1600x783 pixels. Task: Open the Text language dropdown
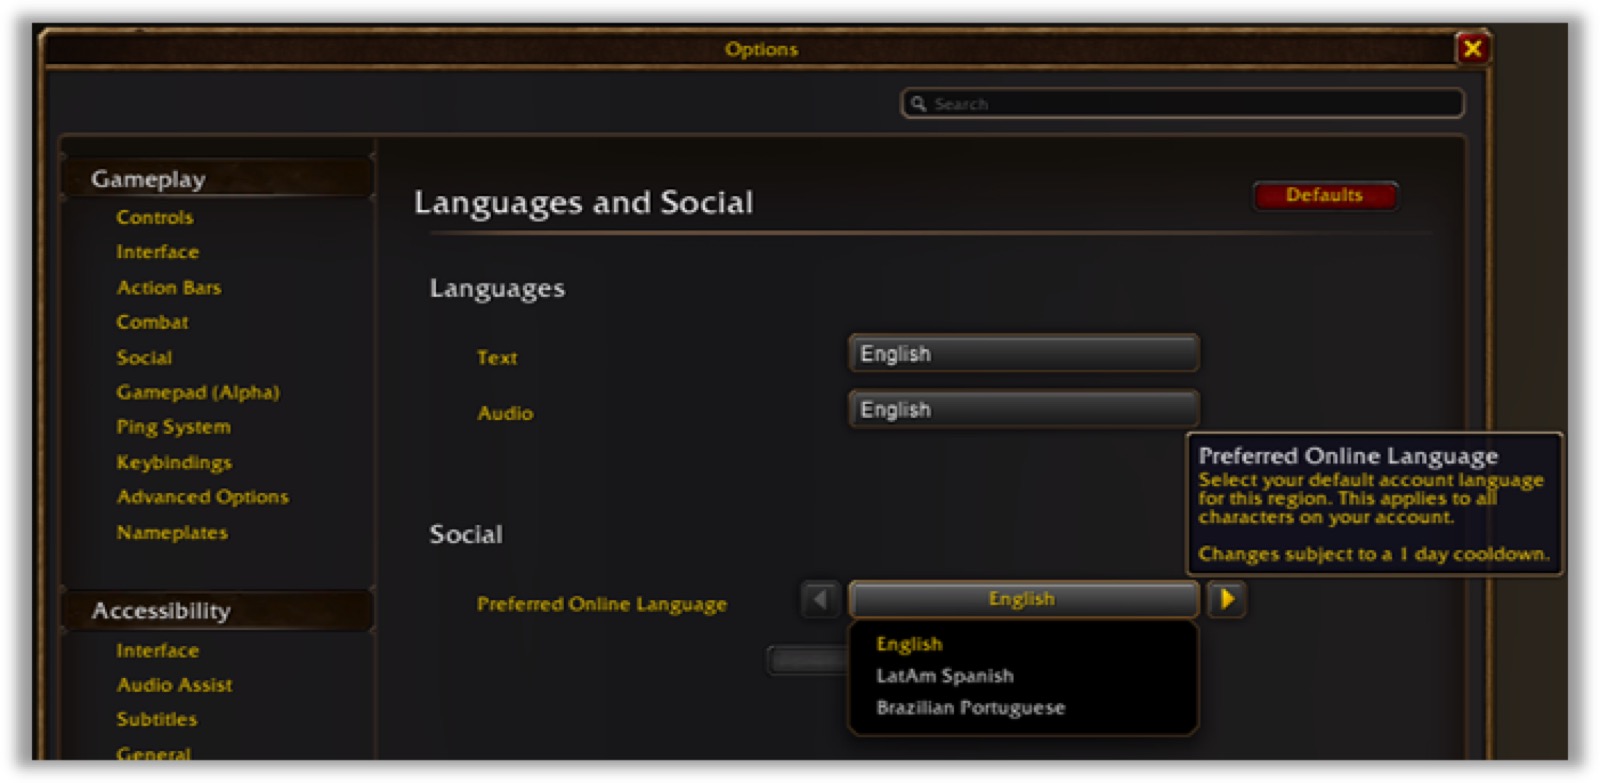point(1023,354)
